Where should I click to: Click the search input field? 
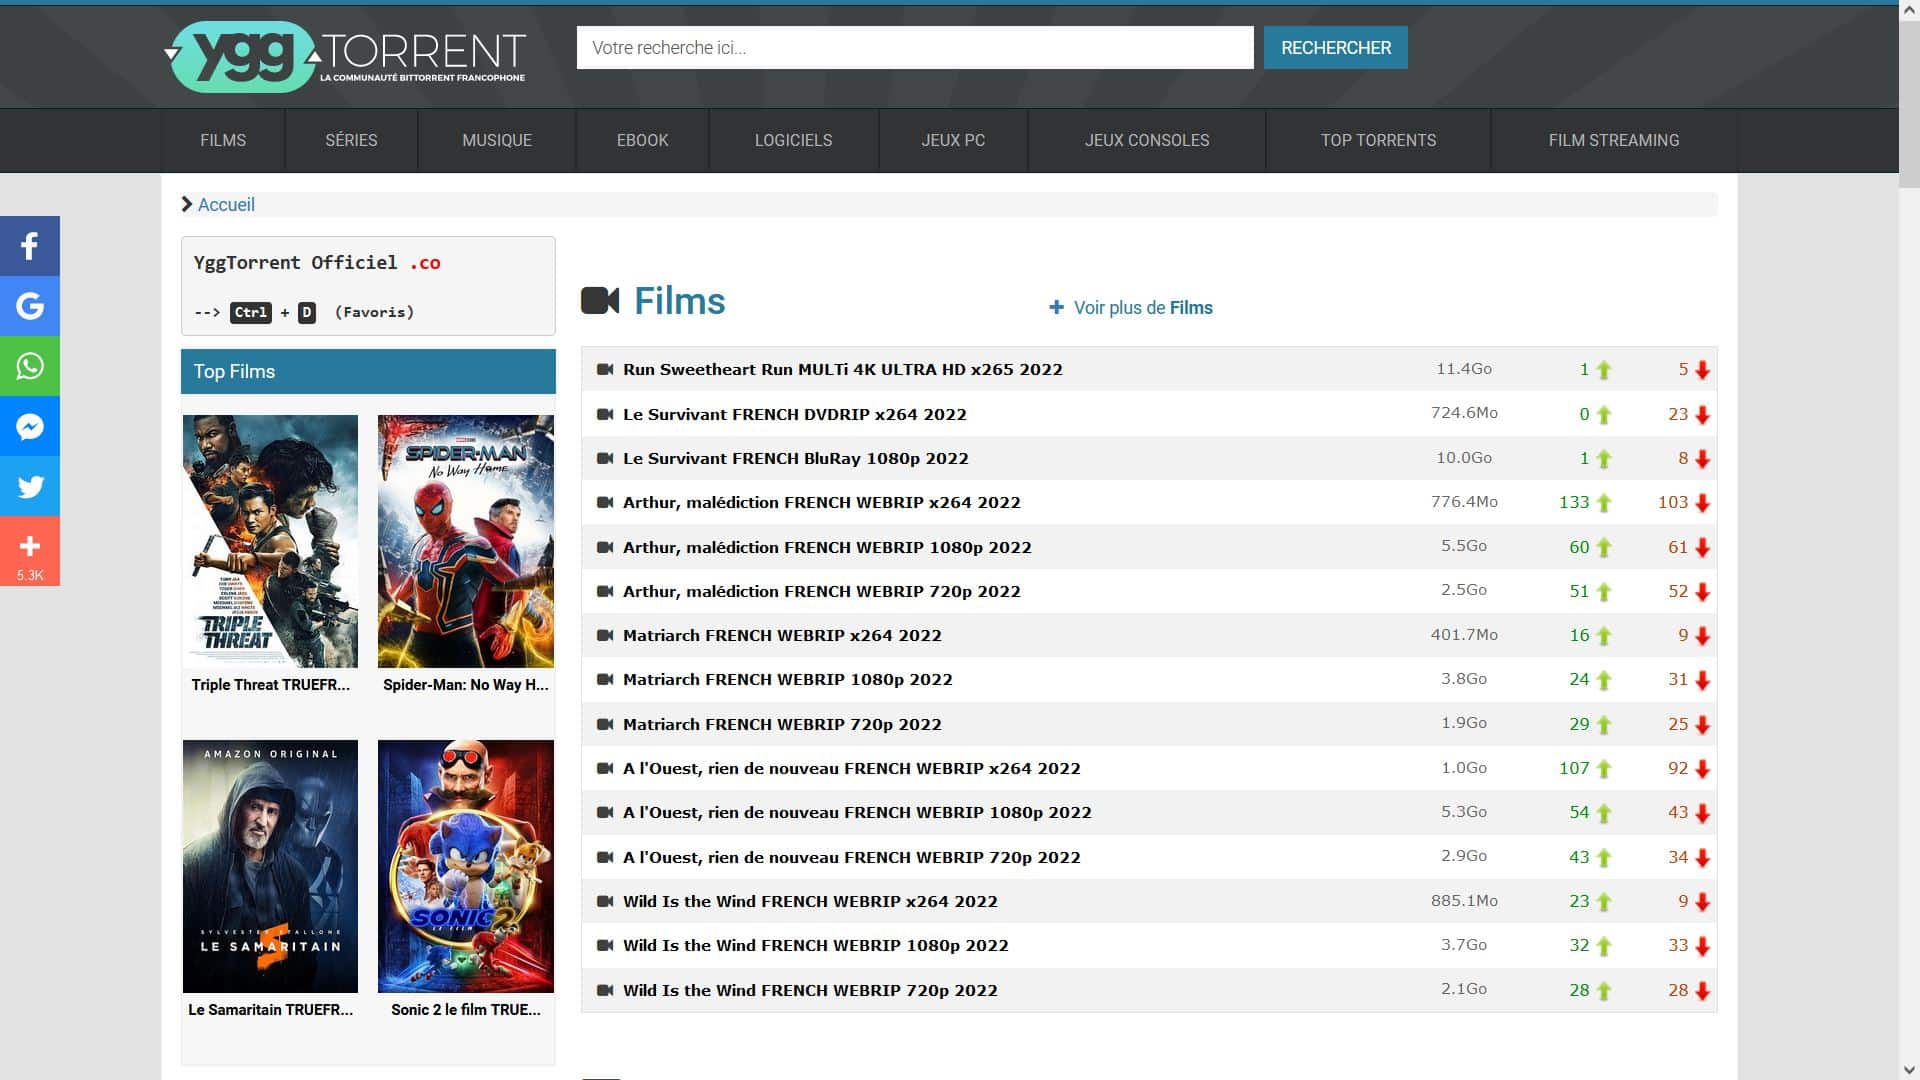[915, 48]
